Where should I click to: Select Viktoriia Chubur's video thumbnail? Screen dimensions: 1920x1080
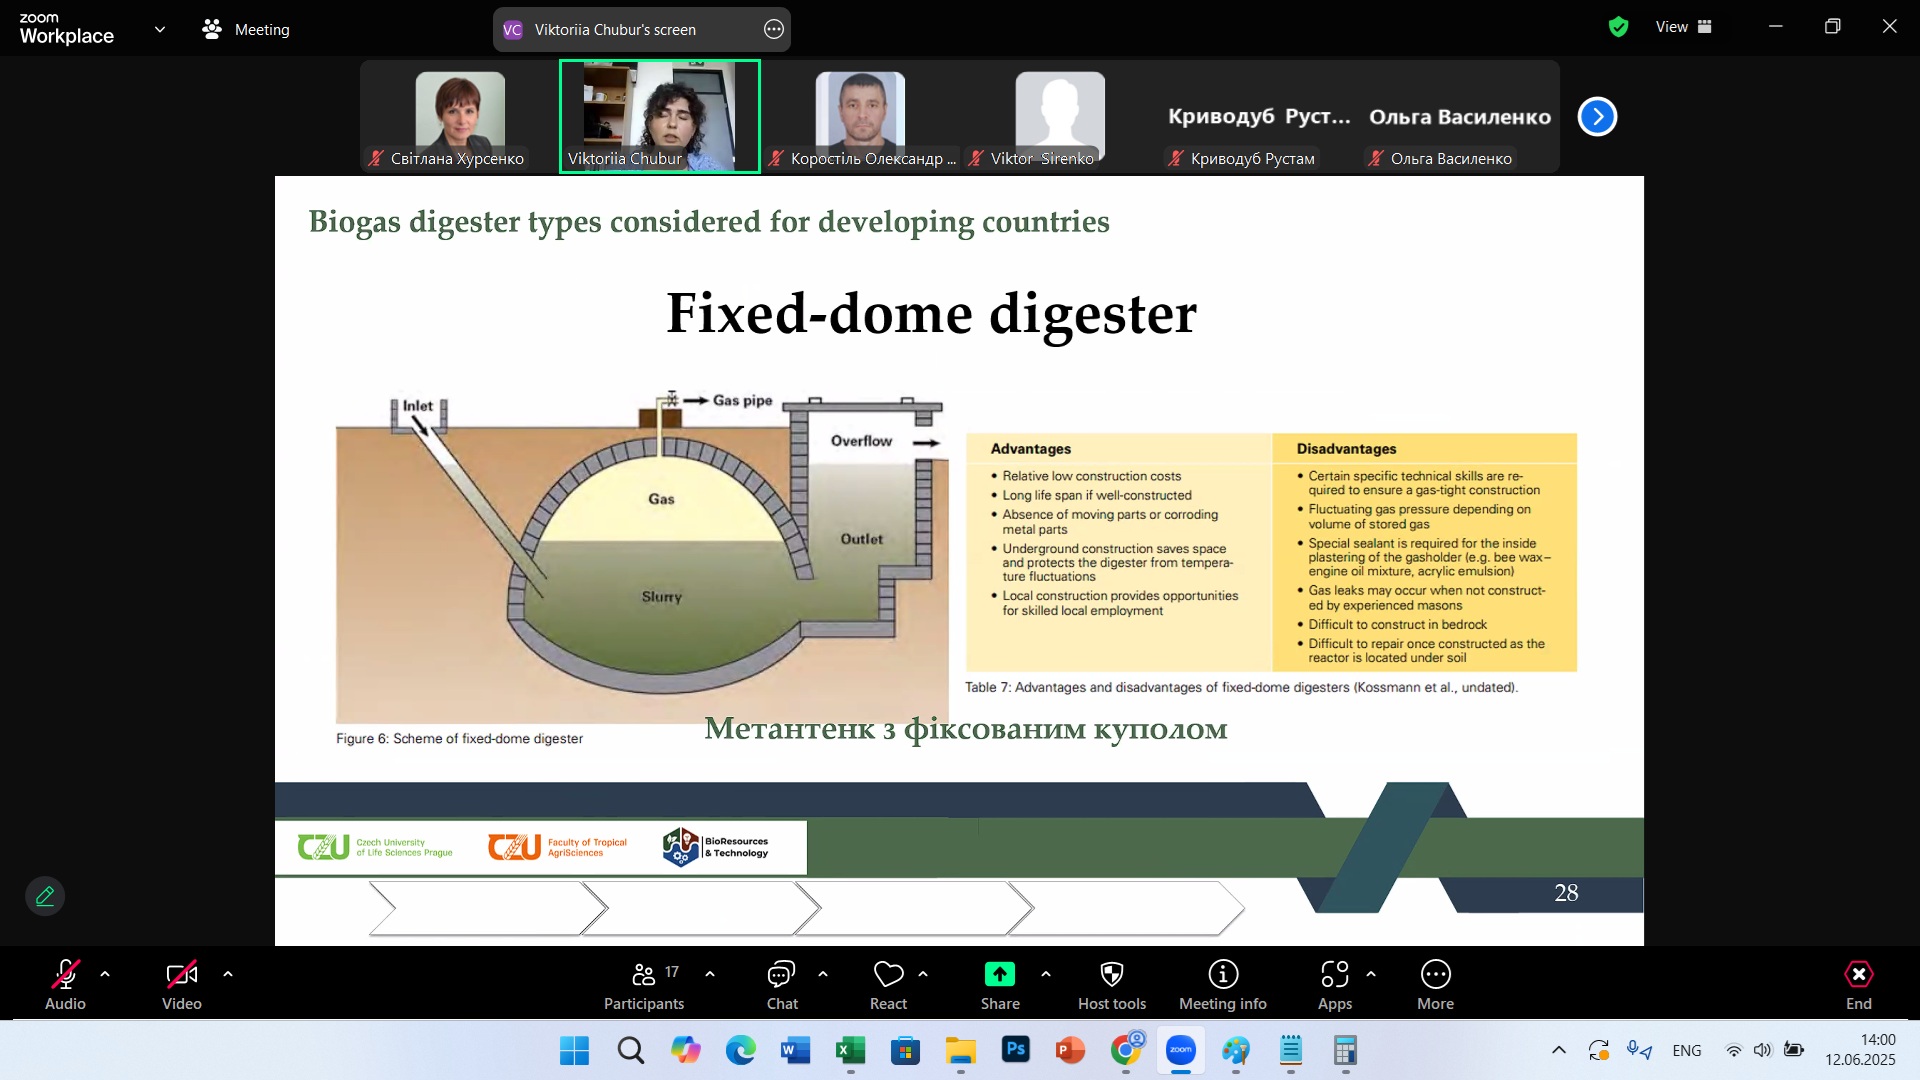(x=659, y=116)
